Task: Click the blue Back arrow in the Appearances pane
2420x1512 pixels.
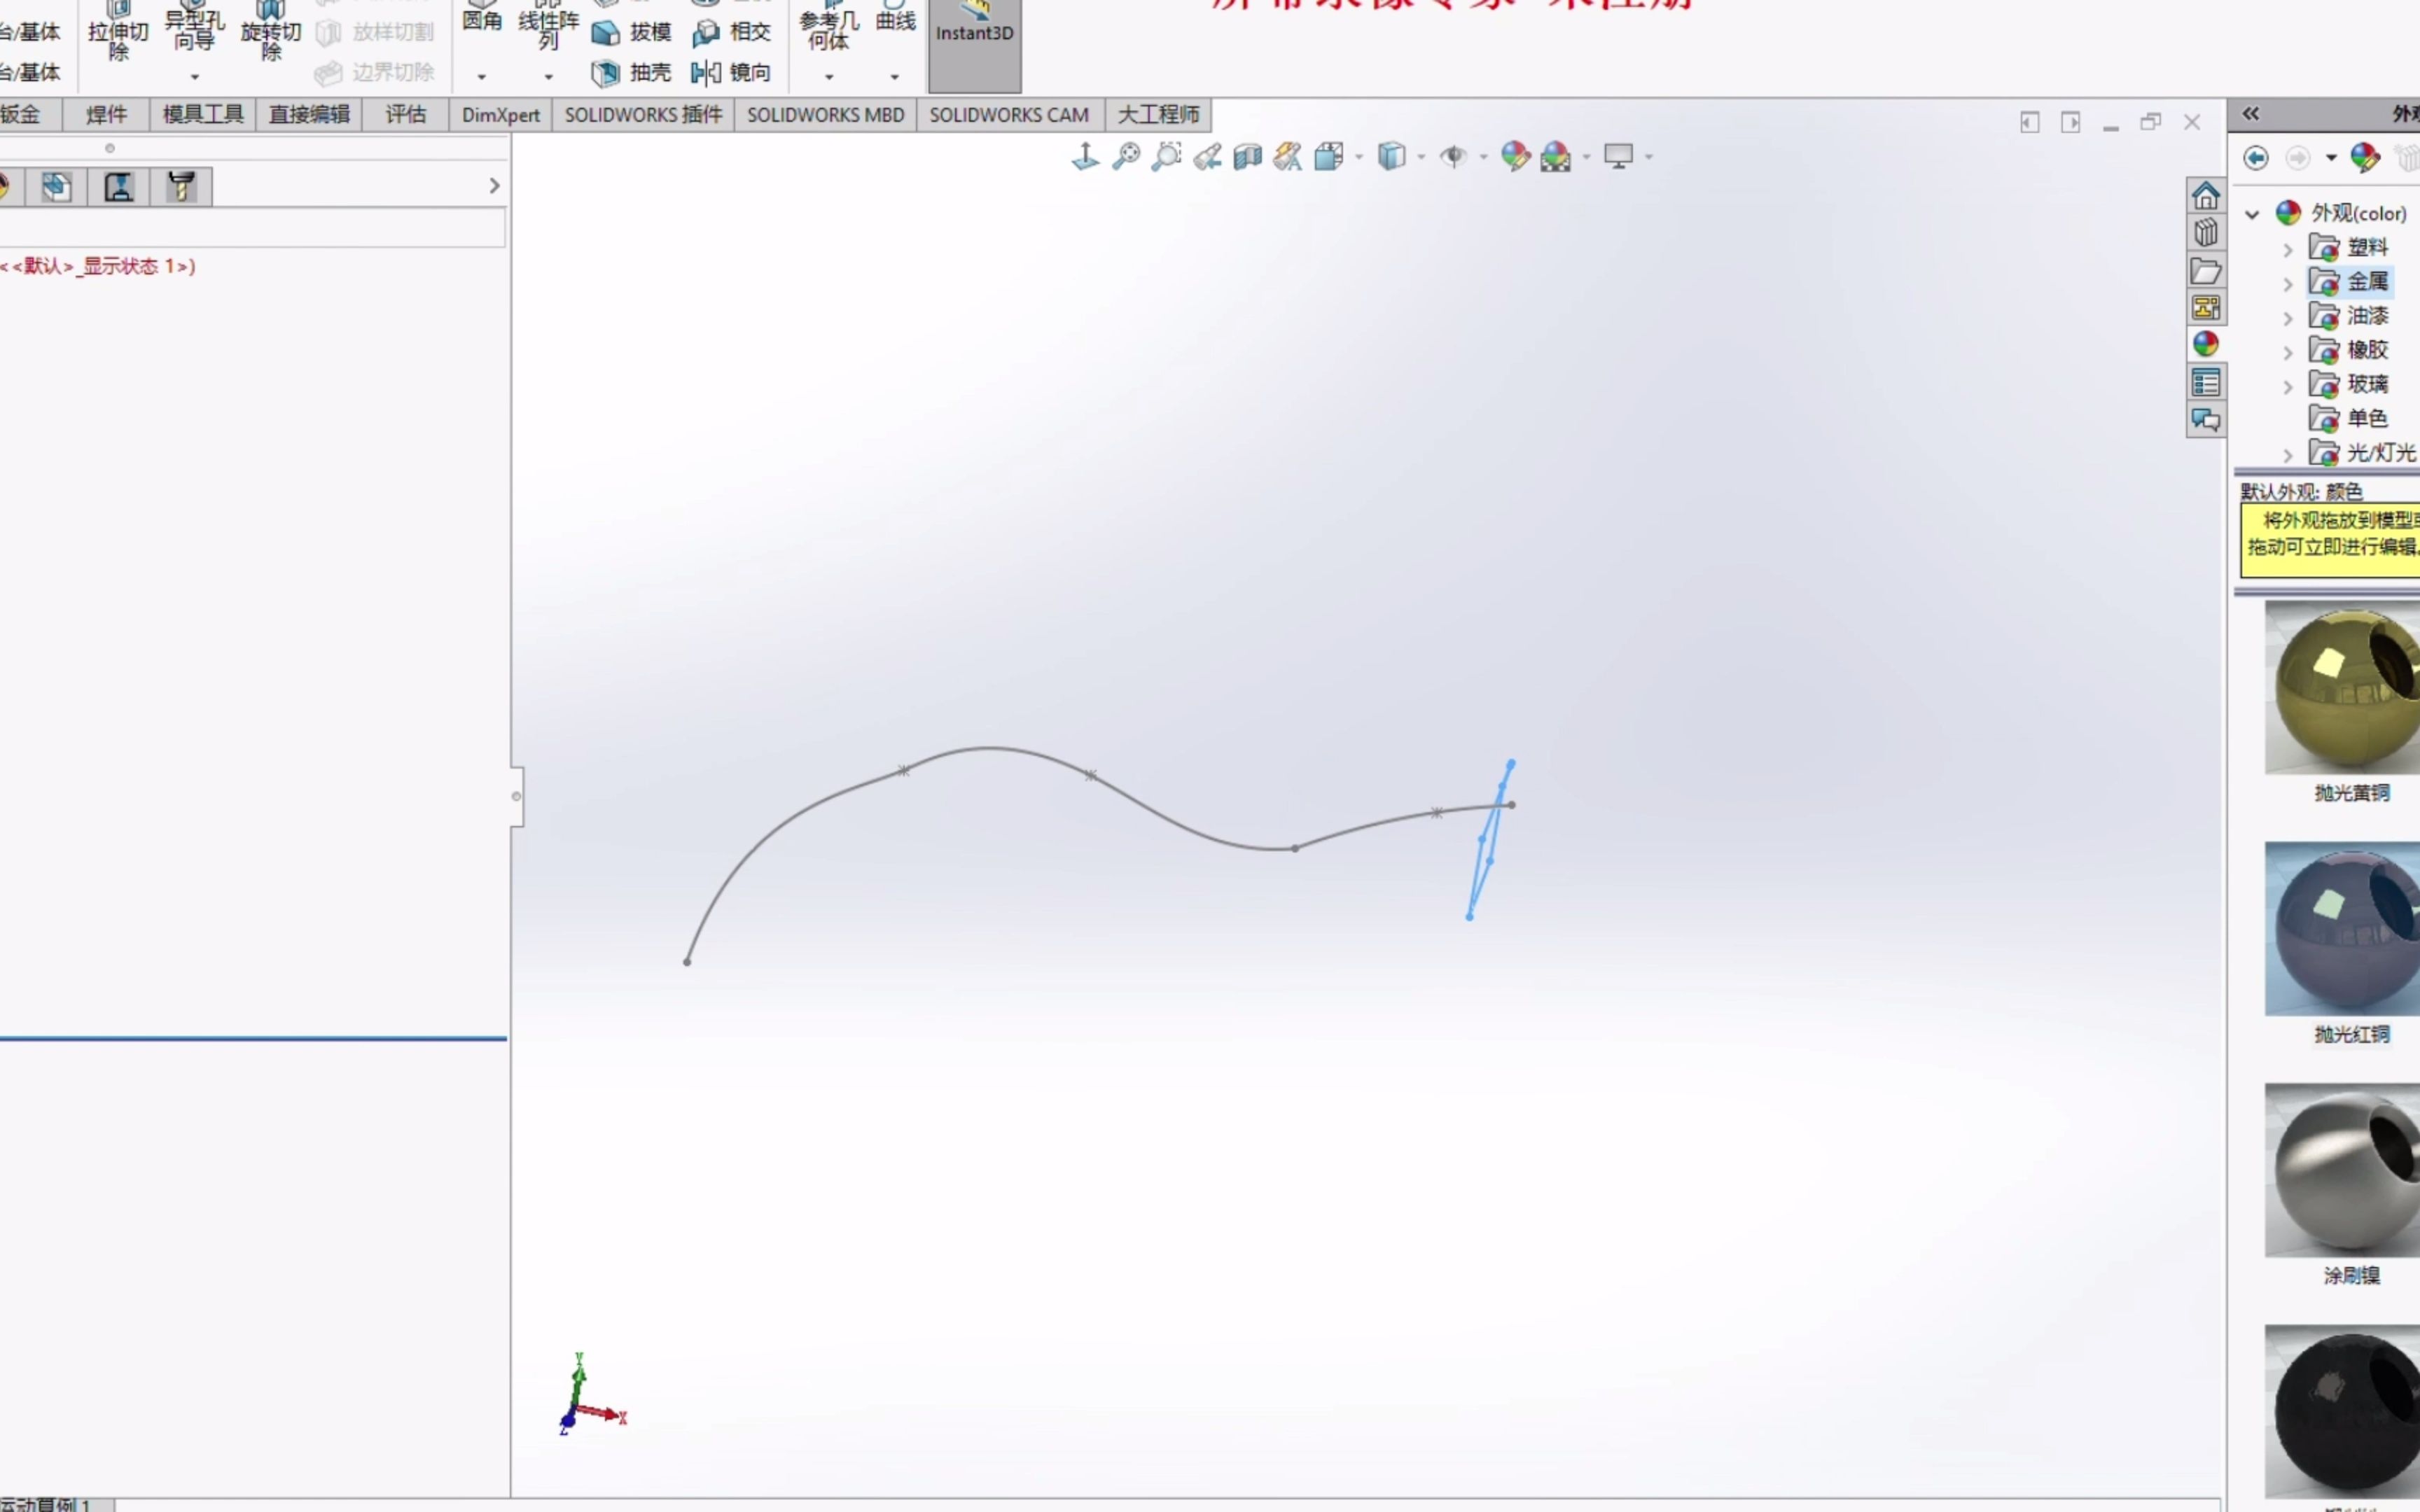Action: (2256, 158)
